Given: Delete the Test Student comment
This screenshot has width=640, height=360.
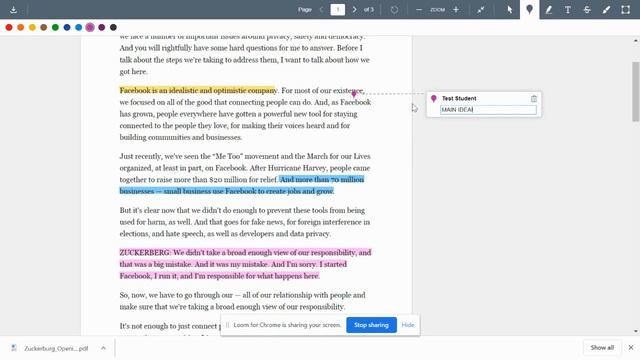Looking at the screenshot, I should pyautogui.click(x=534, y=98).
